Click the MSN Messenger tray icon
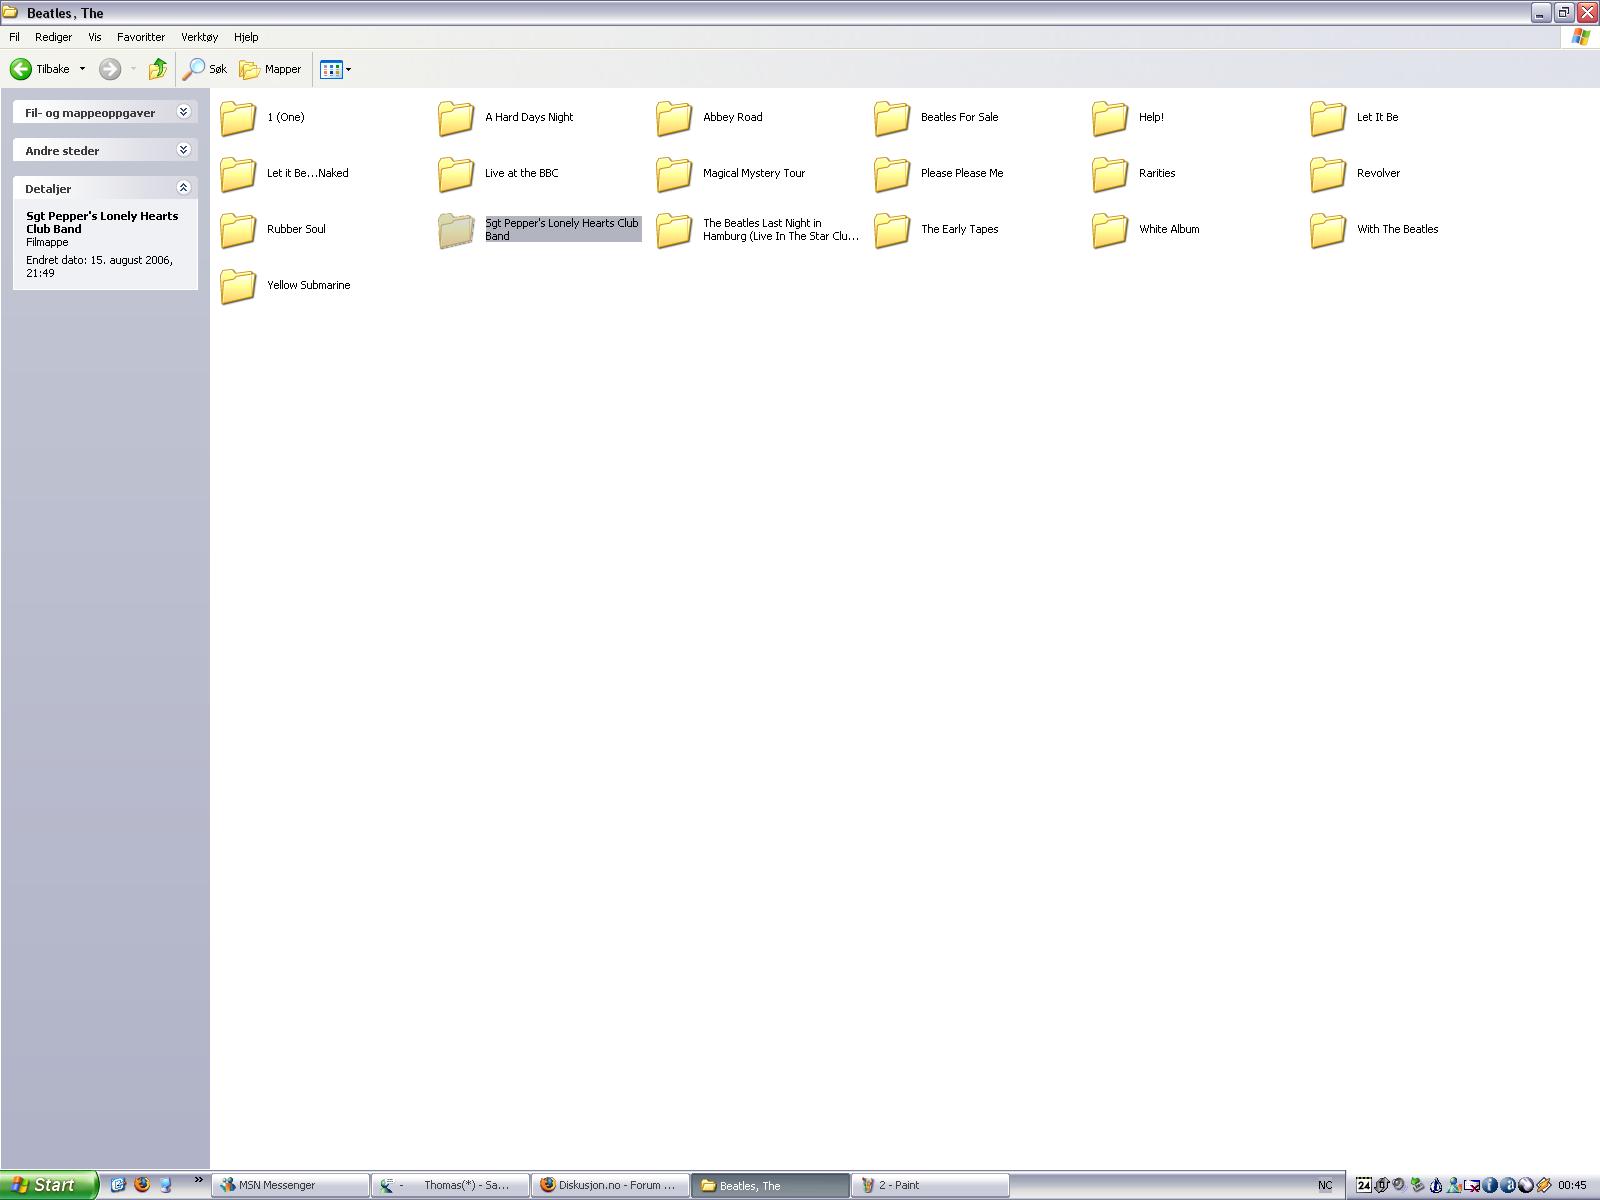The height and width of the screenshot is (1200, 1600). tap(1454, 1185)
